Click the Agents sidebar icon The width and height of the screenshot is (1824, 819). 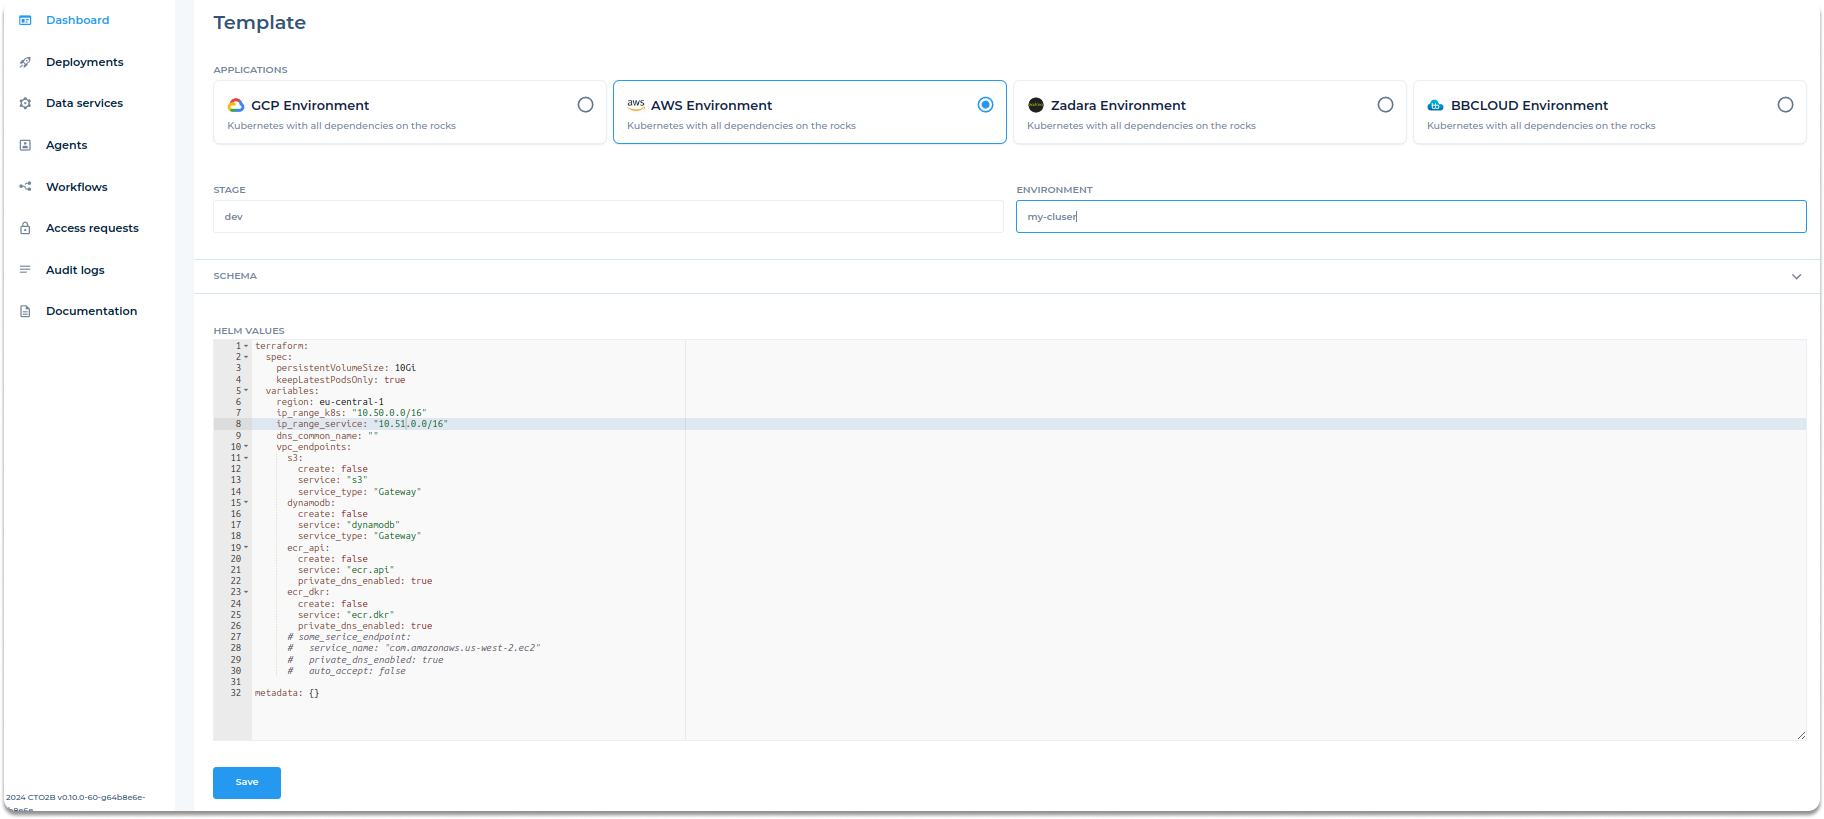pyautogui.click(x=25, y=145)
